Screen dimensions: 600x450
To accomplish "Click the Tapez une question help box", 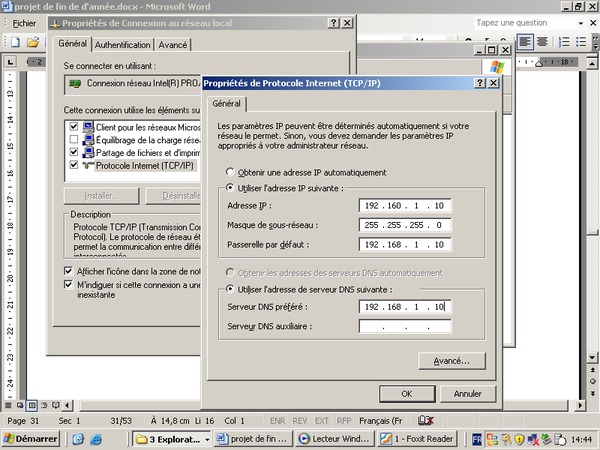I will pyautogui.click(x=525, y=23).
